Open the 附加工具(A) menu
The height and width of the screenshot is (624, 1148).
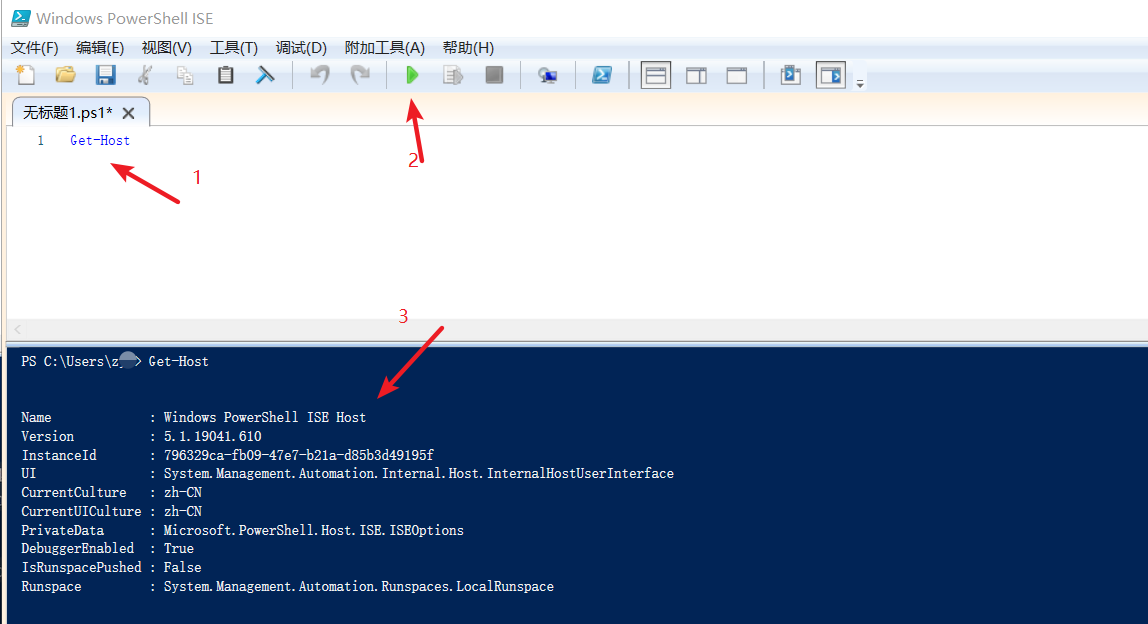coord(384,48)
